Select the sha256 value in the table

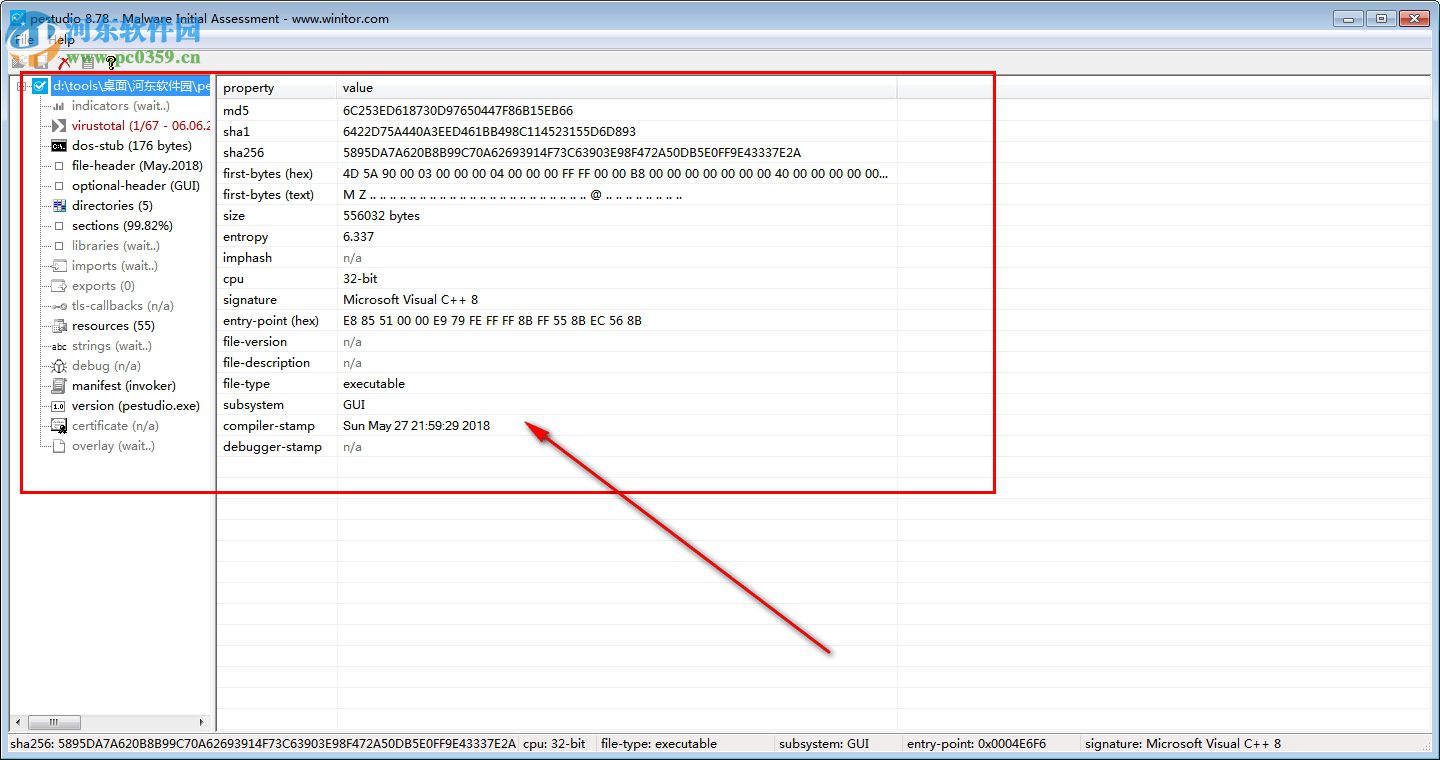pyautogui.click(x=572, y=152)
